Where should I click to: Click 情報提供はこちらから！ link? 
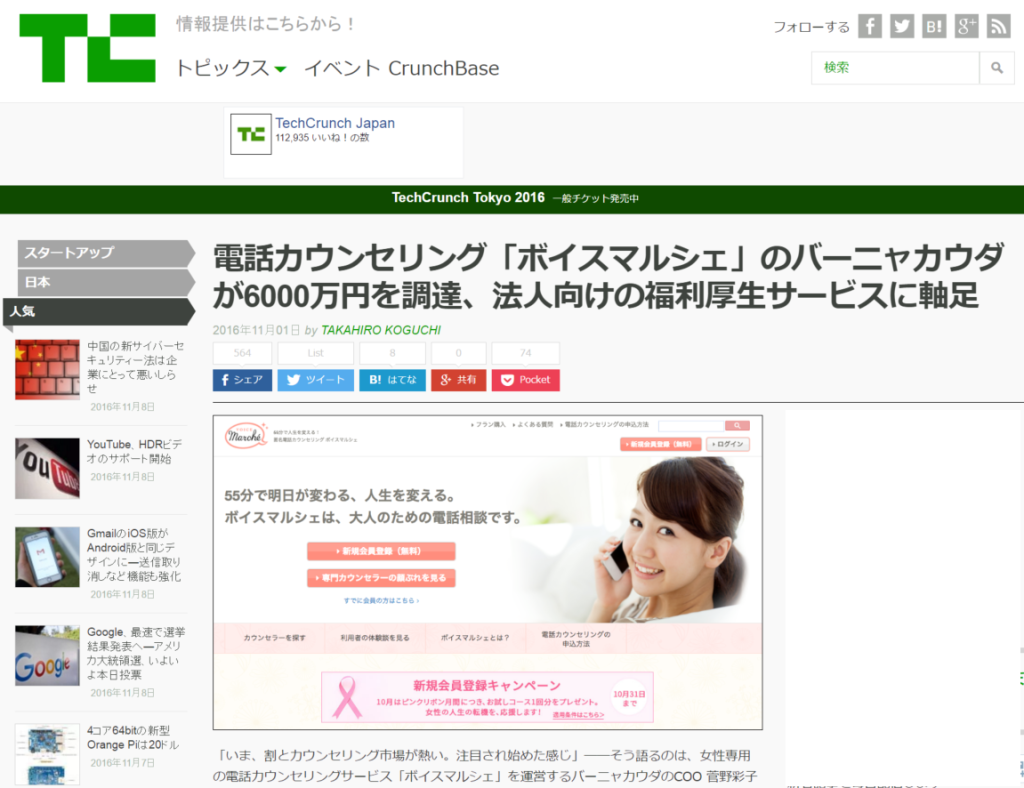pyautogui.click(x=265, y=24)
